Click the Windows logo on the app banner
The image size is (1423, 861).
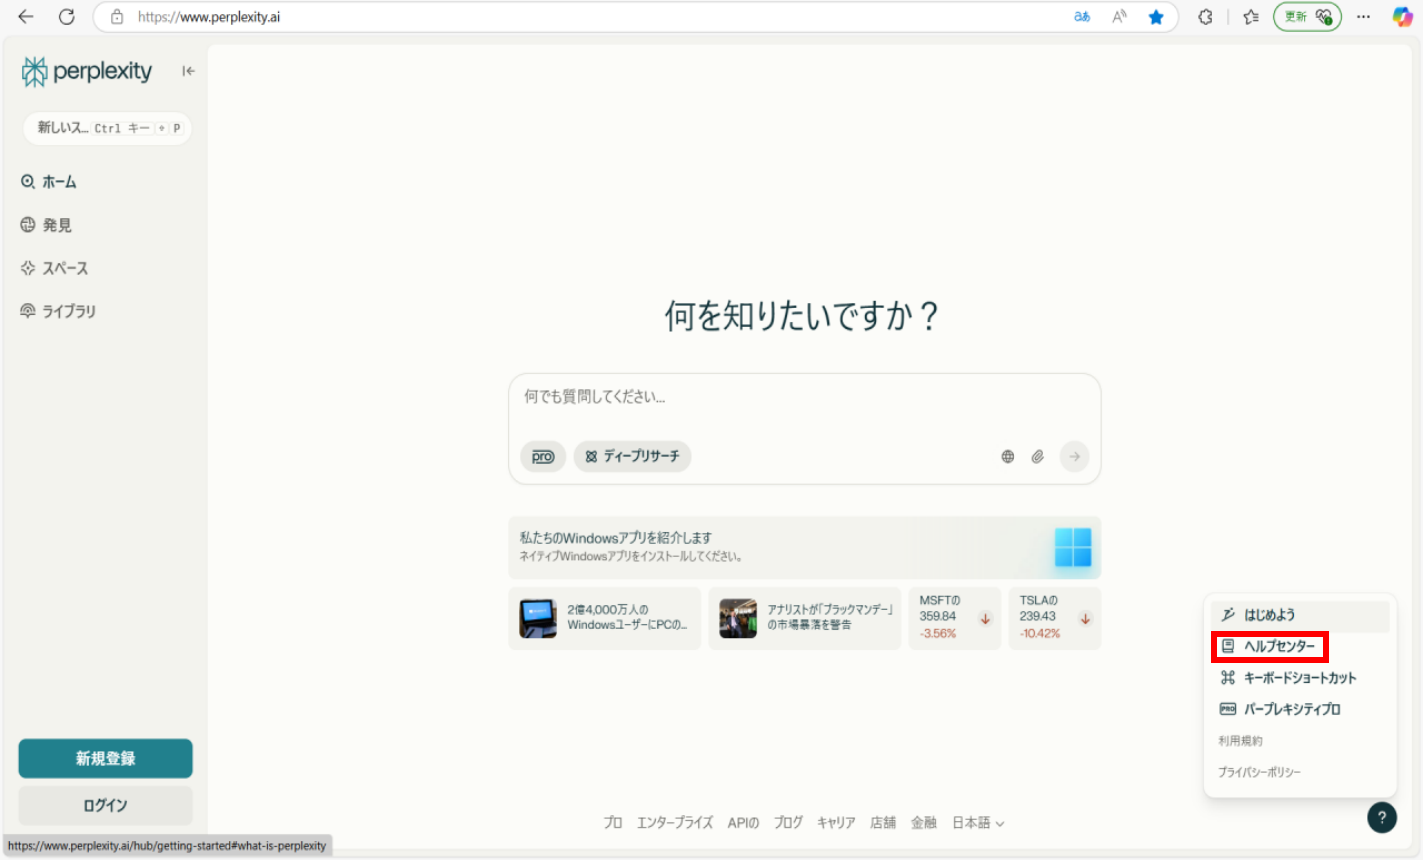(1073, 548)
